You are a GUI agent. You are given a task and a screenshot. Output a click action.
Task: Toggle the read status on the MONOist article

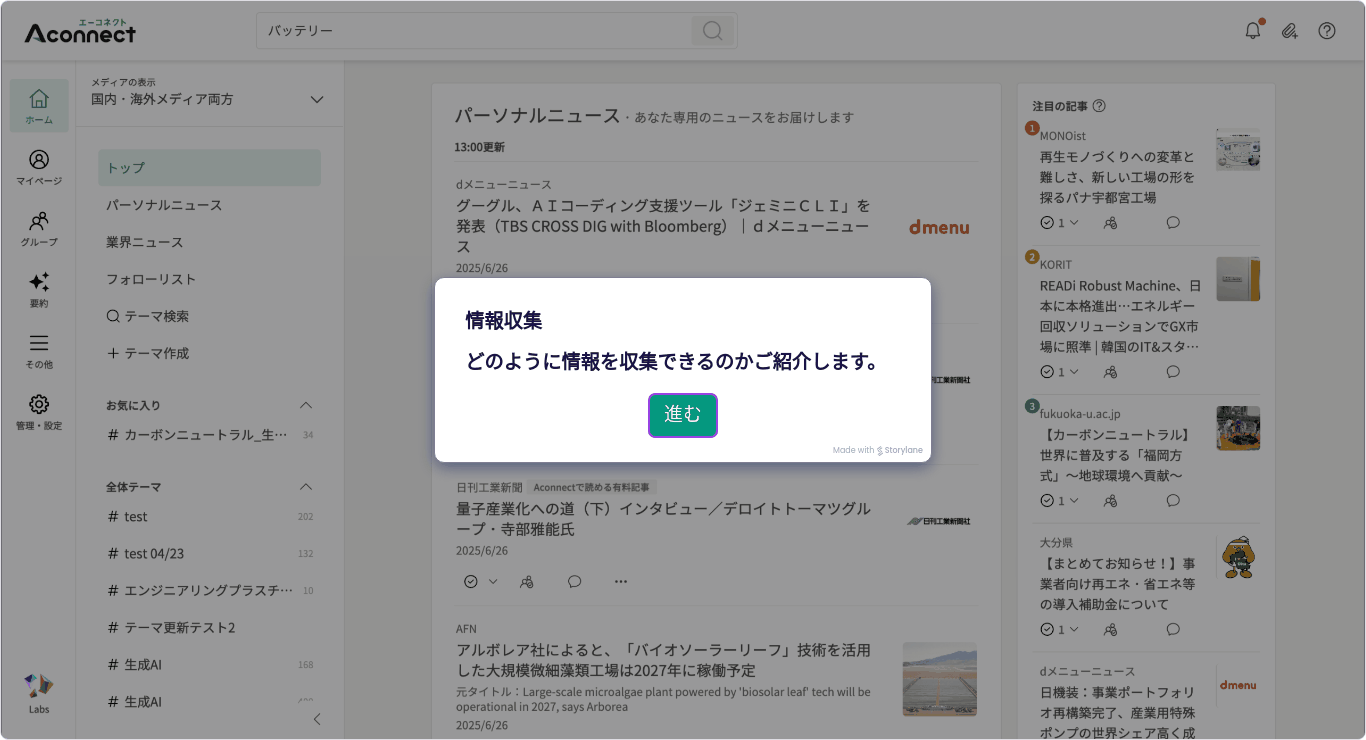click(x=1046, y=222)
